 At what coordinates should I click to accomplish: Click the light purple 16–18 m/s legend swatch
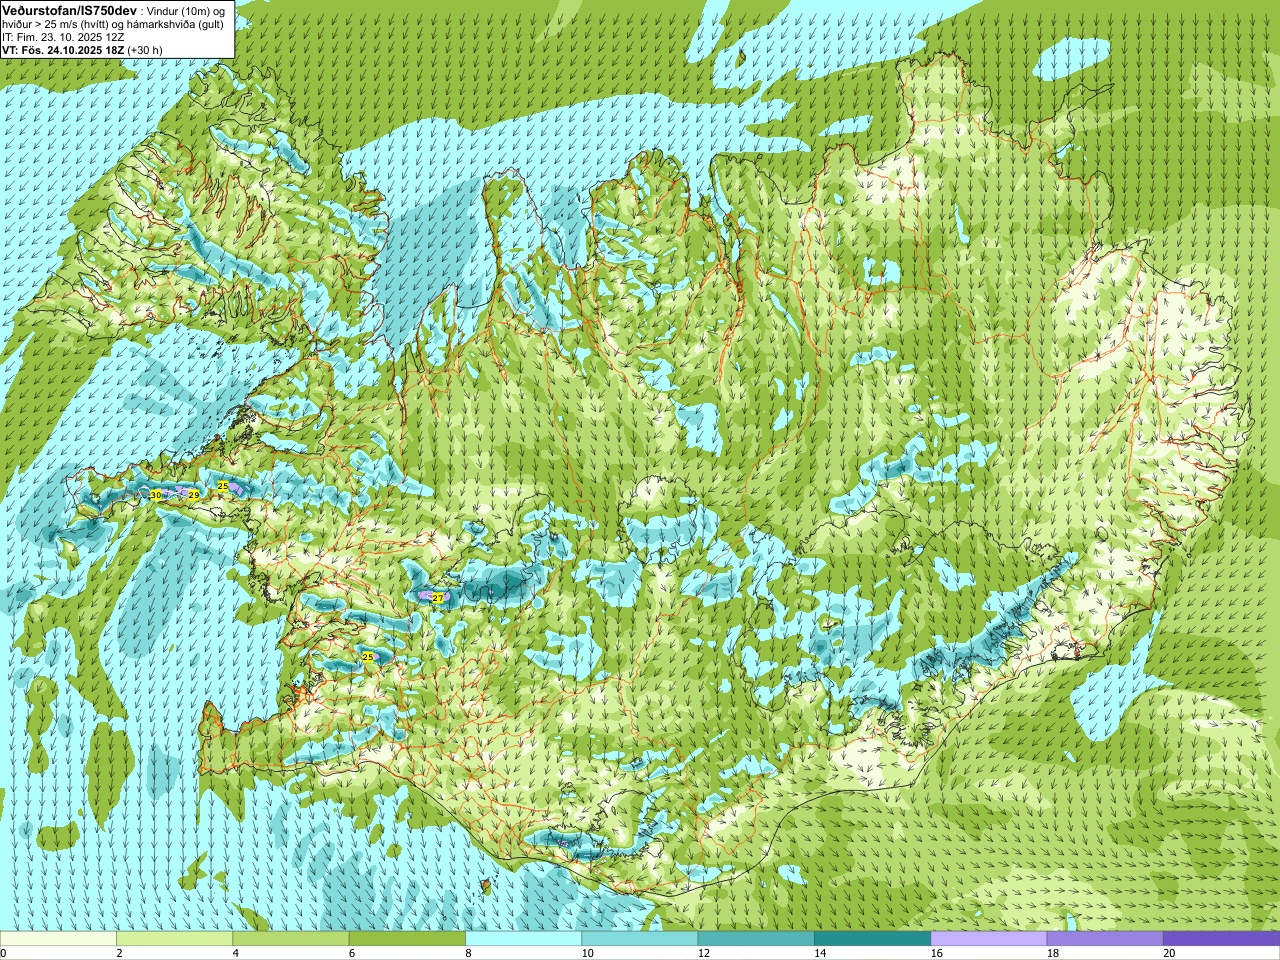989,939
